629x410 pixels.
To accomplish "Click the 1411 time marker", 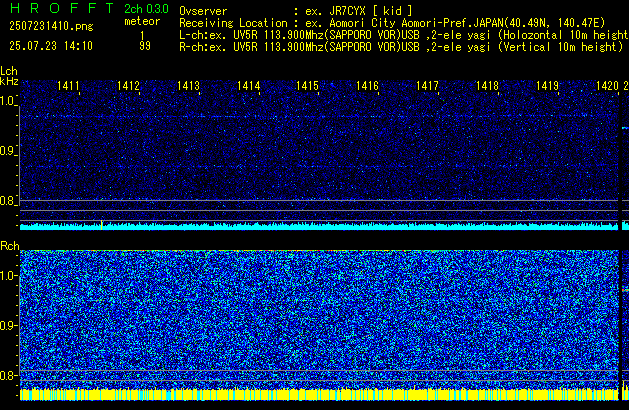I will (x=68, y=86).
